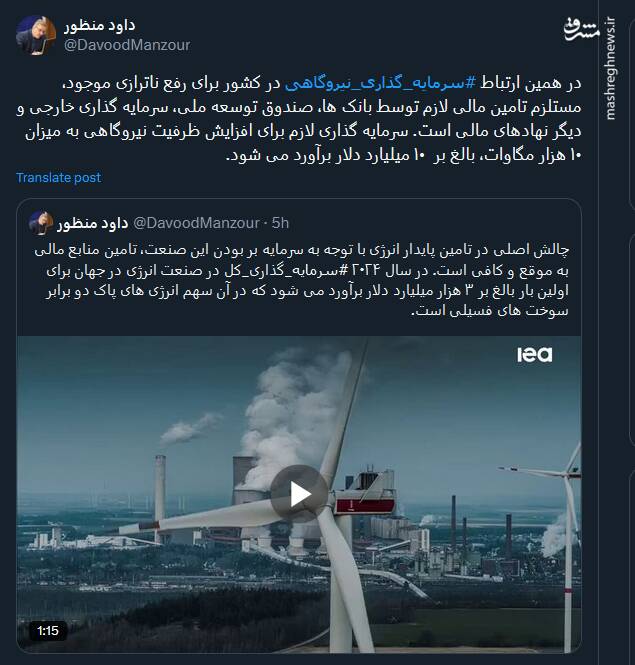This screenshot has width=635, height=665.
Task: Open the author name inside the quoted post
Action: click(x=92, y=223)
